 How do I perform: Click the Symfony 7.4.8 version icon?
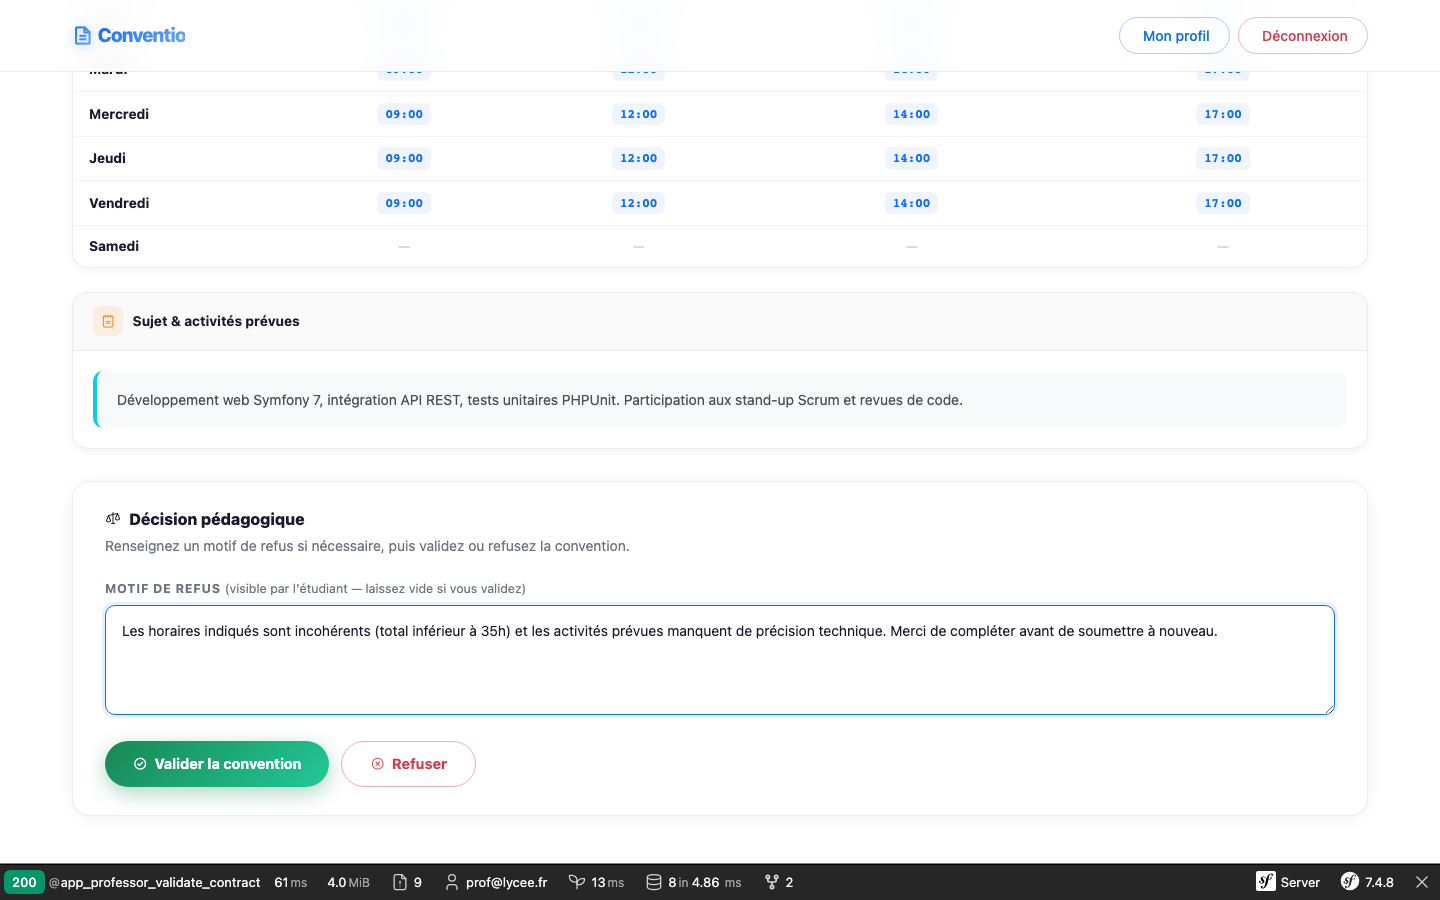pyautogui.click(x=1350, y=881)
